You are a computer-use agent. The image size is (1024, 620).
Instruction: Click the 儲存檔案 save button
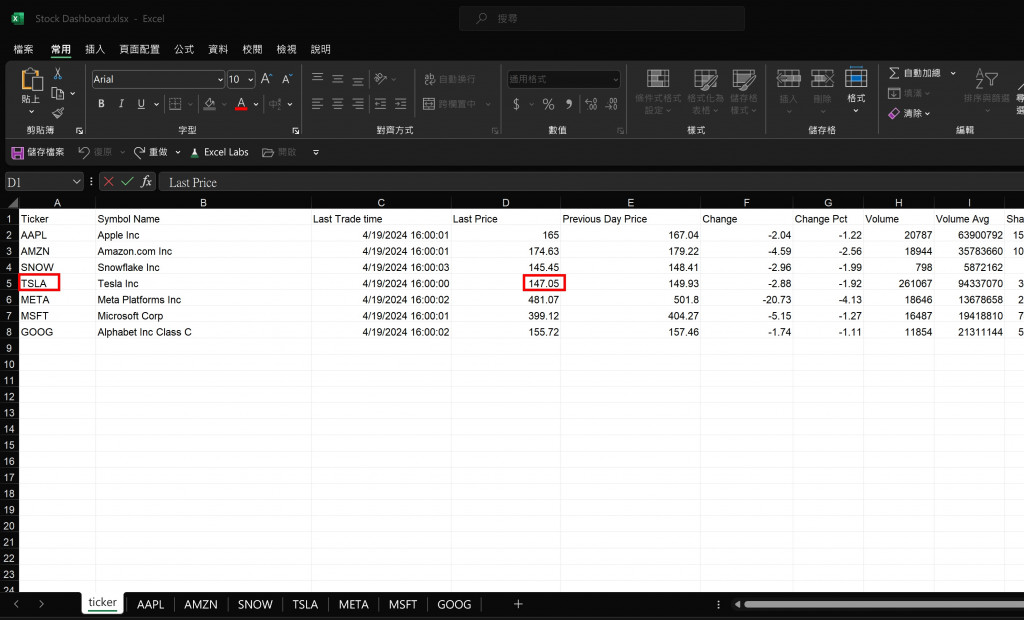point(38,152)
